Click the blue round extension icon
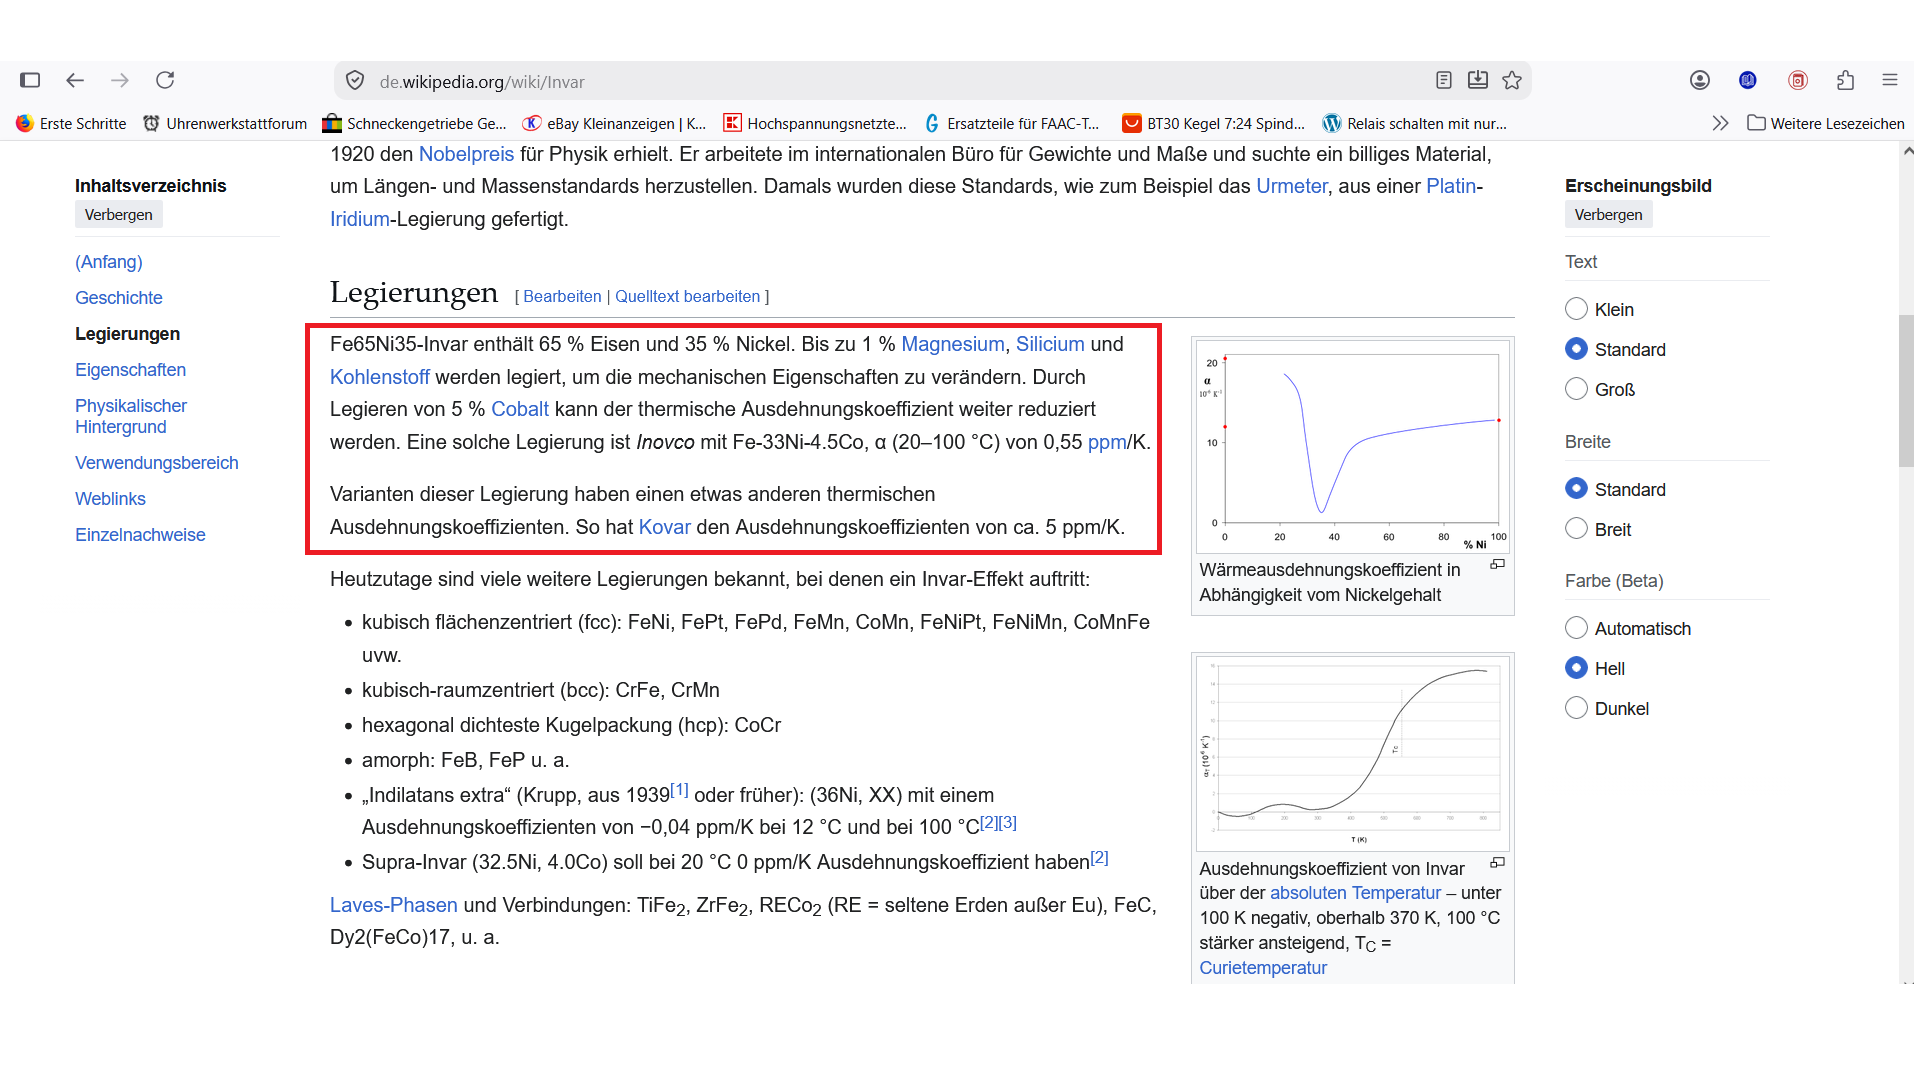The width and height of the screenshot is (1920, 1080). pos(1748,80)
